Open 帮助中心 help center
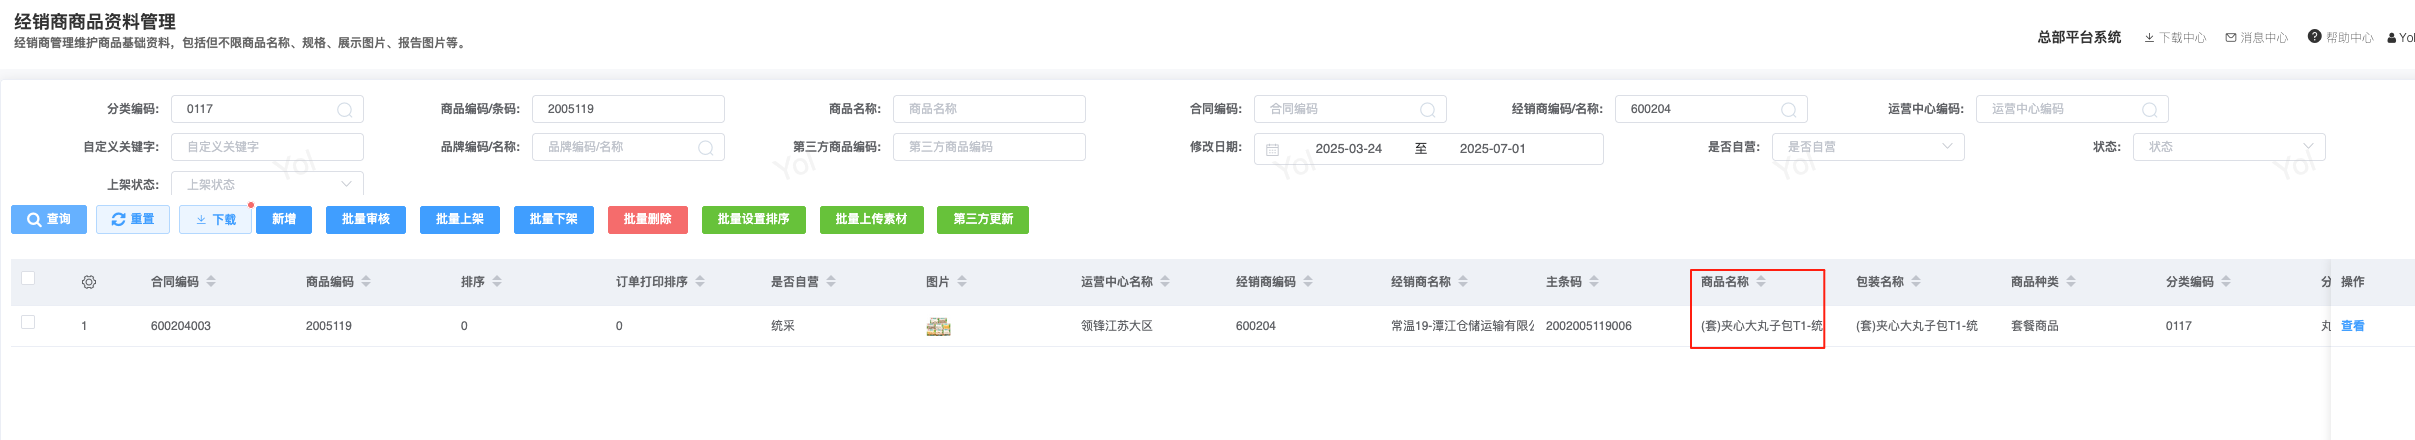This screenshot has width=2415, height=440. tap(2340, 38)
